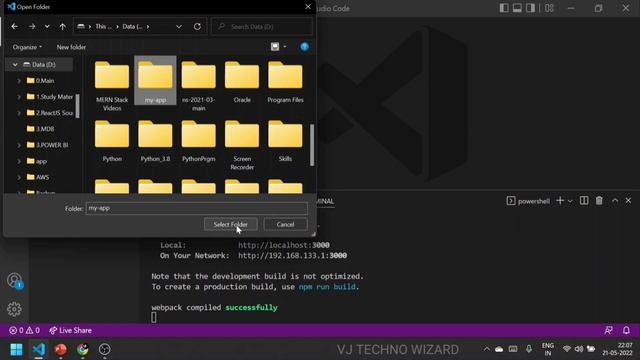Select the Skills folder
This screenshot has width=640, height=360.
(x=285, y=141)
